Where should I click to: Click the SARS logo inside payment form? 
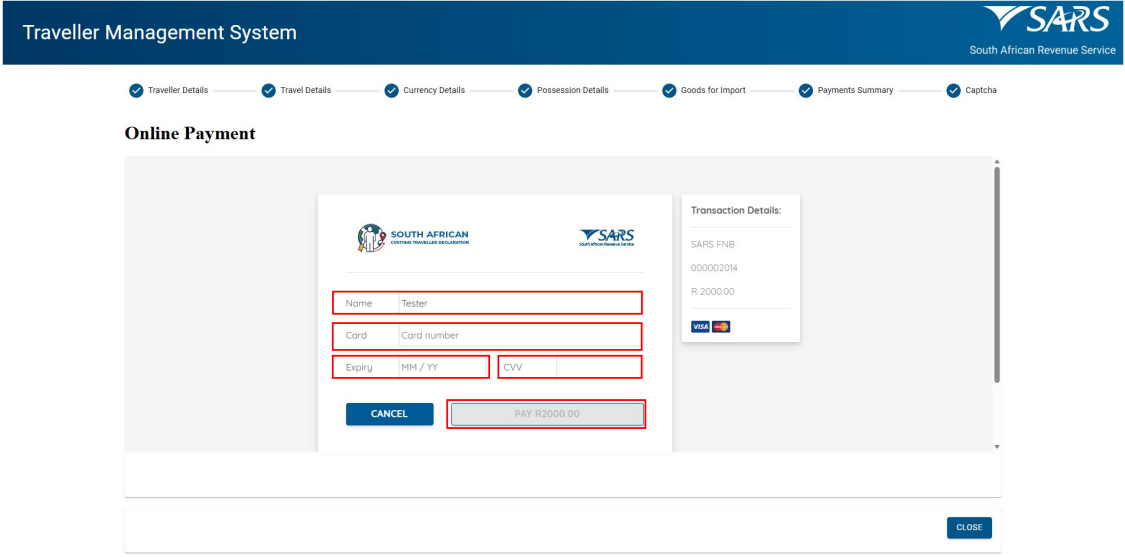[606, 236]
